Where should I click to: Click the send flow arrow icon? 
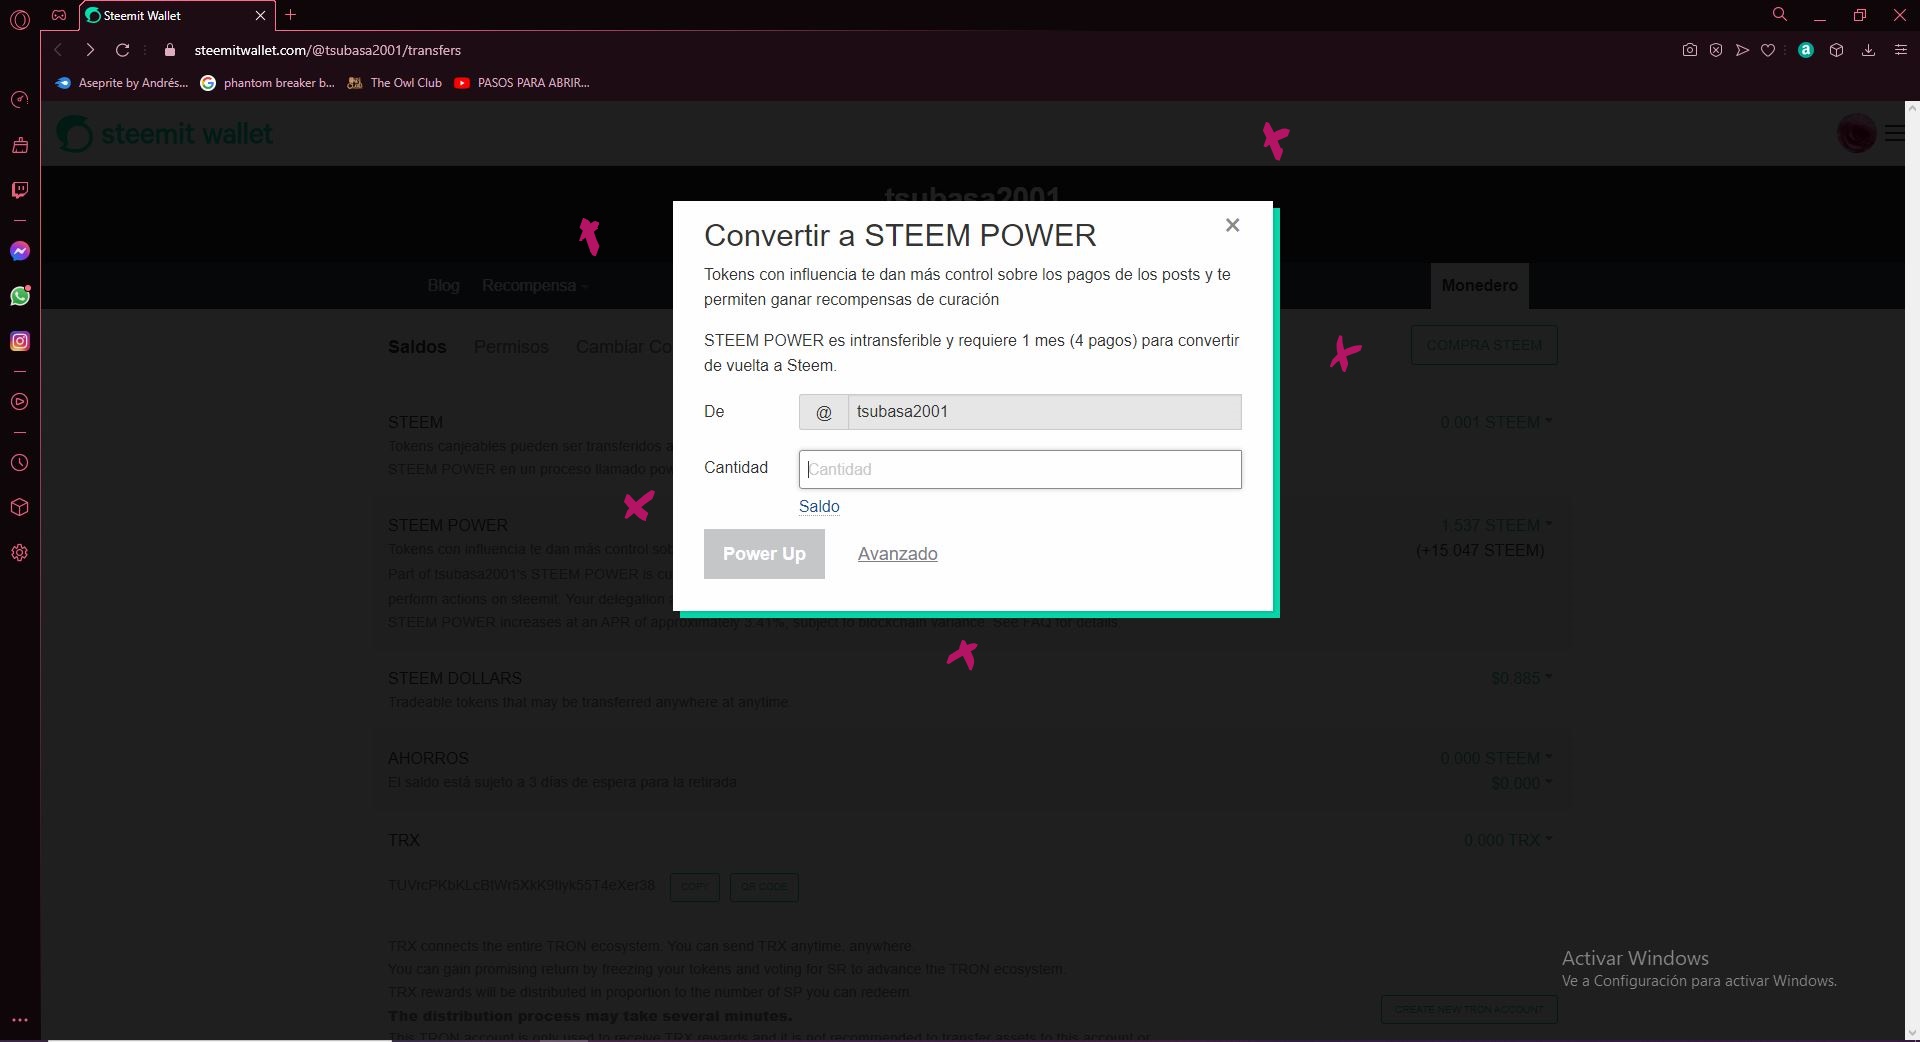point(1742,50)
